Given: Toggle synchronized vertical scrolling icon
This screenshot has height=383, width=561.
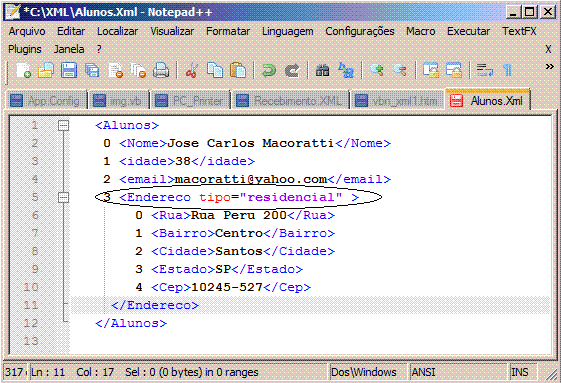Looking at the screenshot, I should coord(431,70).
